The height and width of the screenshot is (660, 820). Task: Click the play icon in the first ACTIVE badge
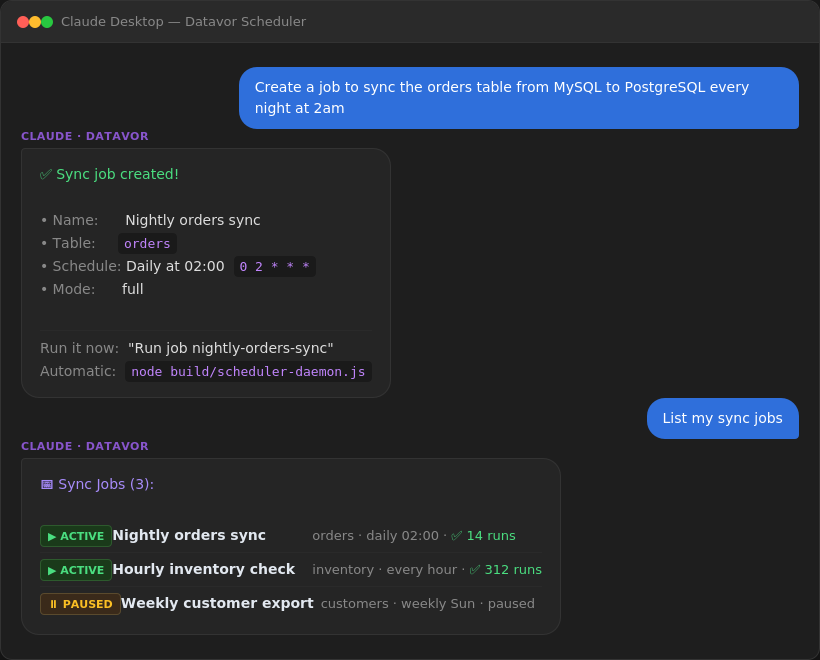point(51,535)
